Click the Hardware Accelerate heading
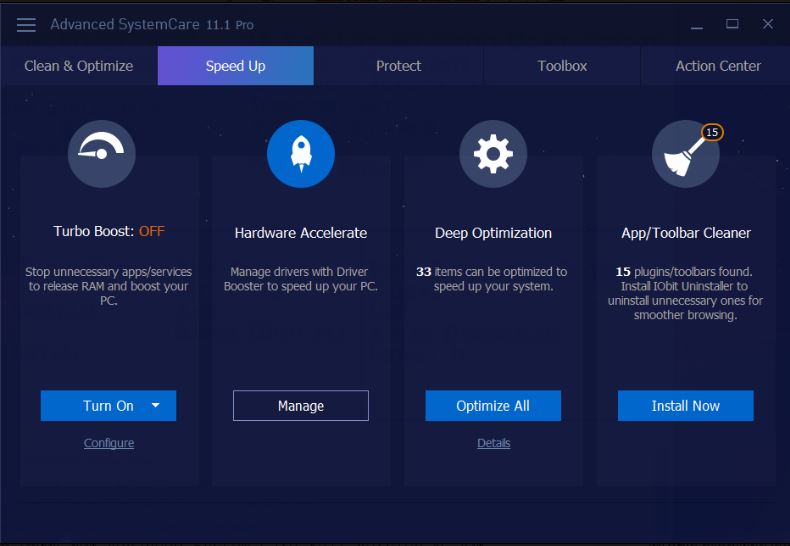 point(301,233)
